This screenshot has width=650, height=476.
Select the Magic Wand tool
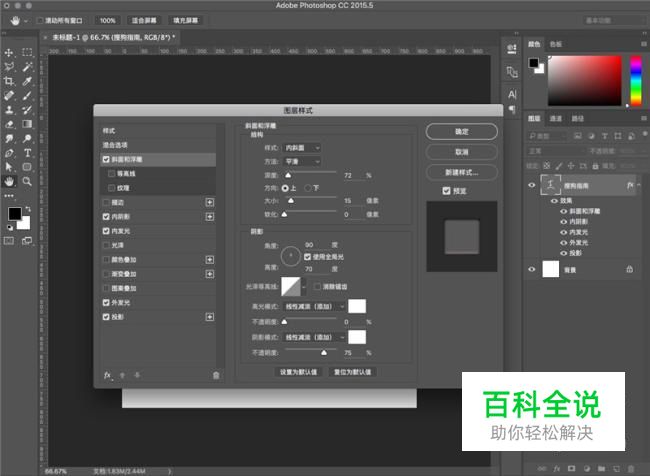pos(27,67)
